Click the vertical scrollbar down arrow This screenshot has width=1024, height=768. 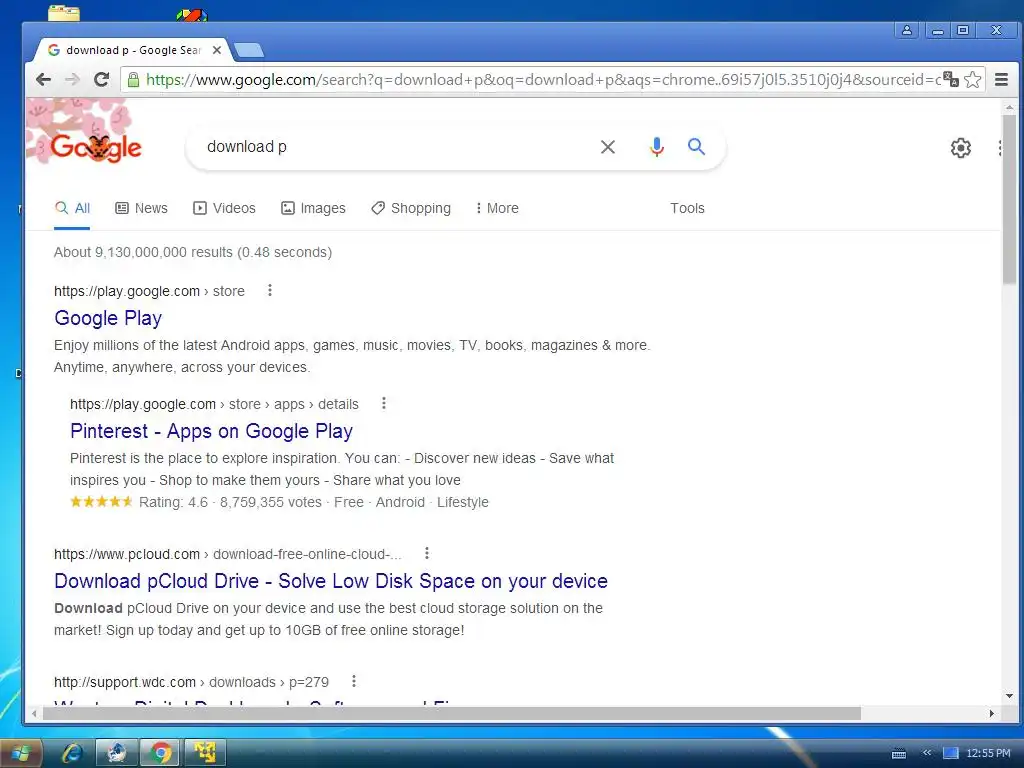click(x=1010, y=696)
